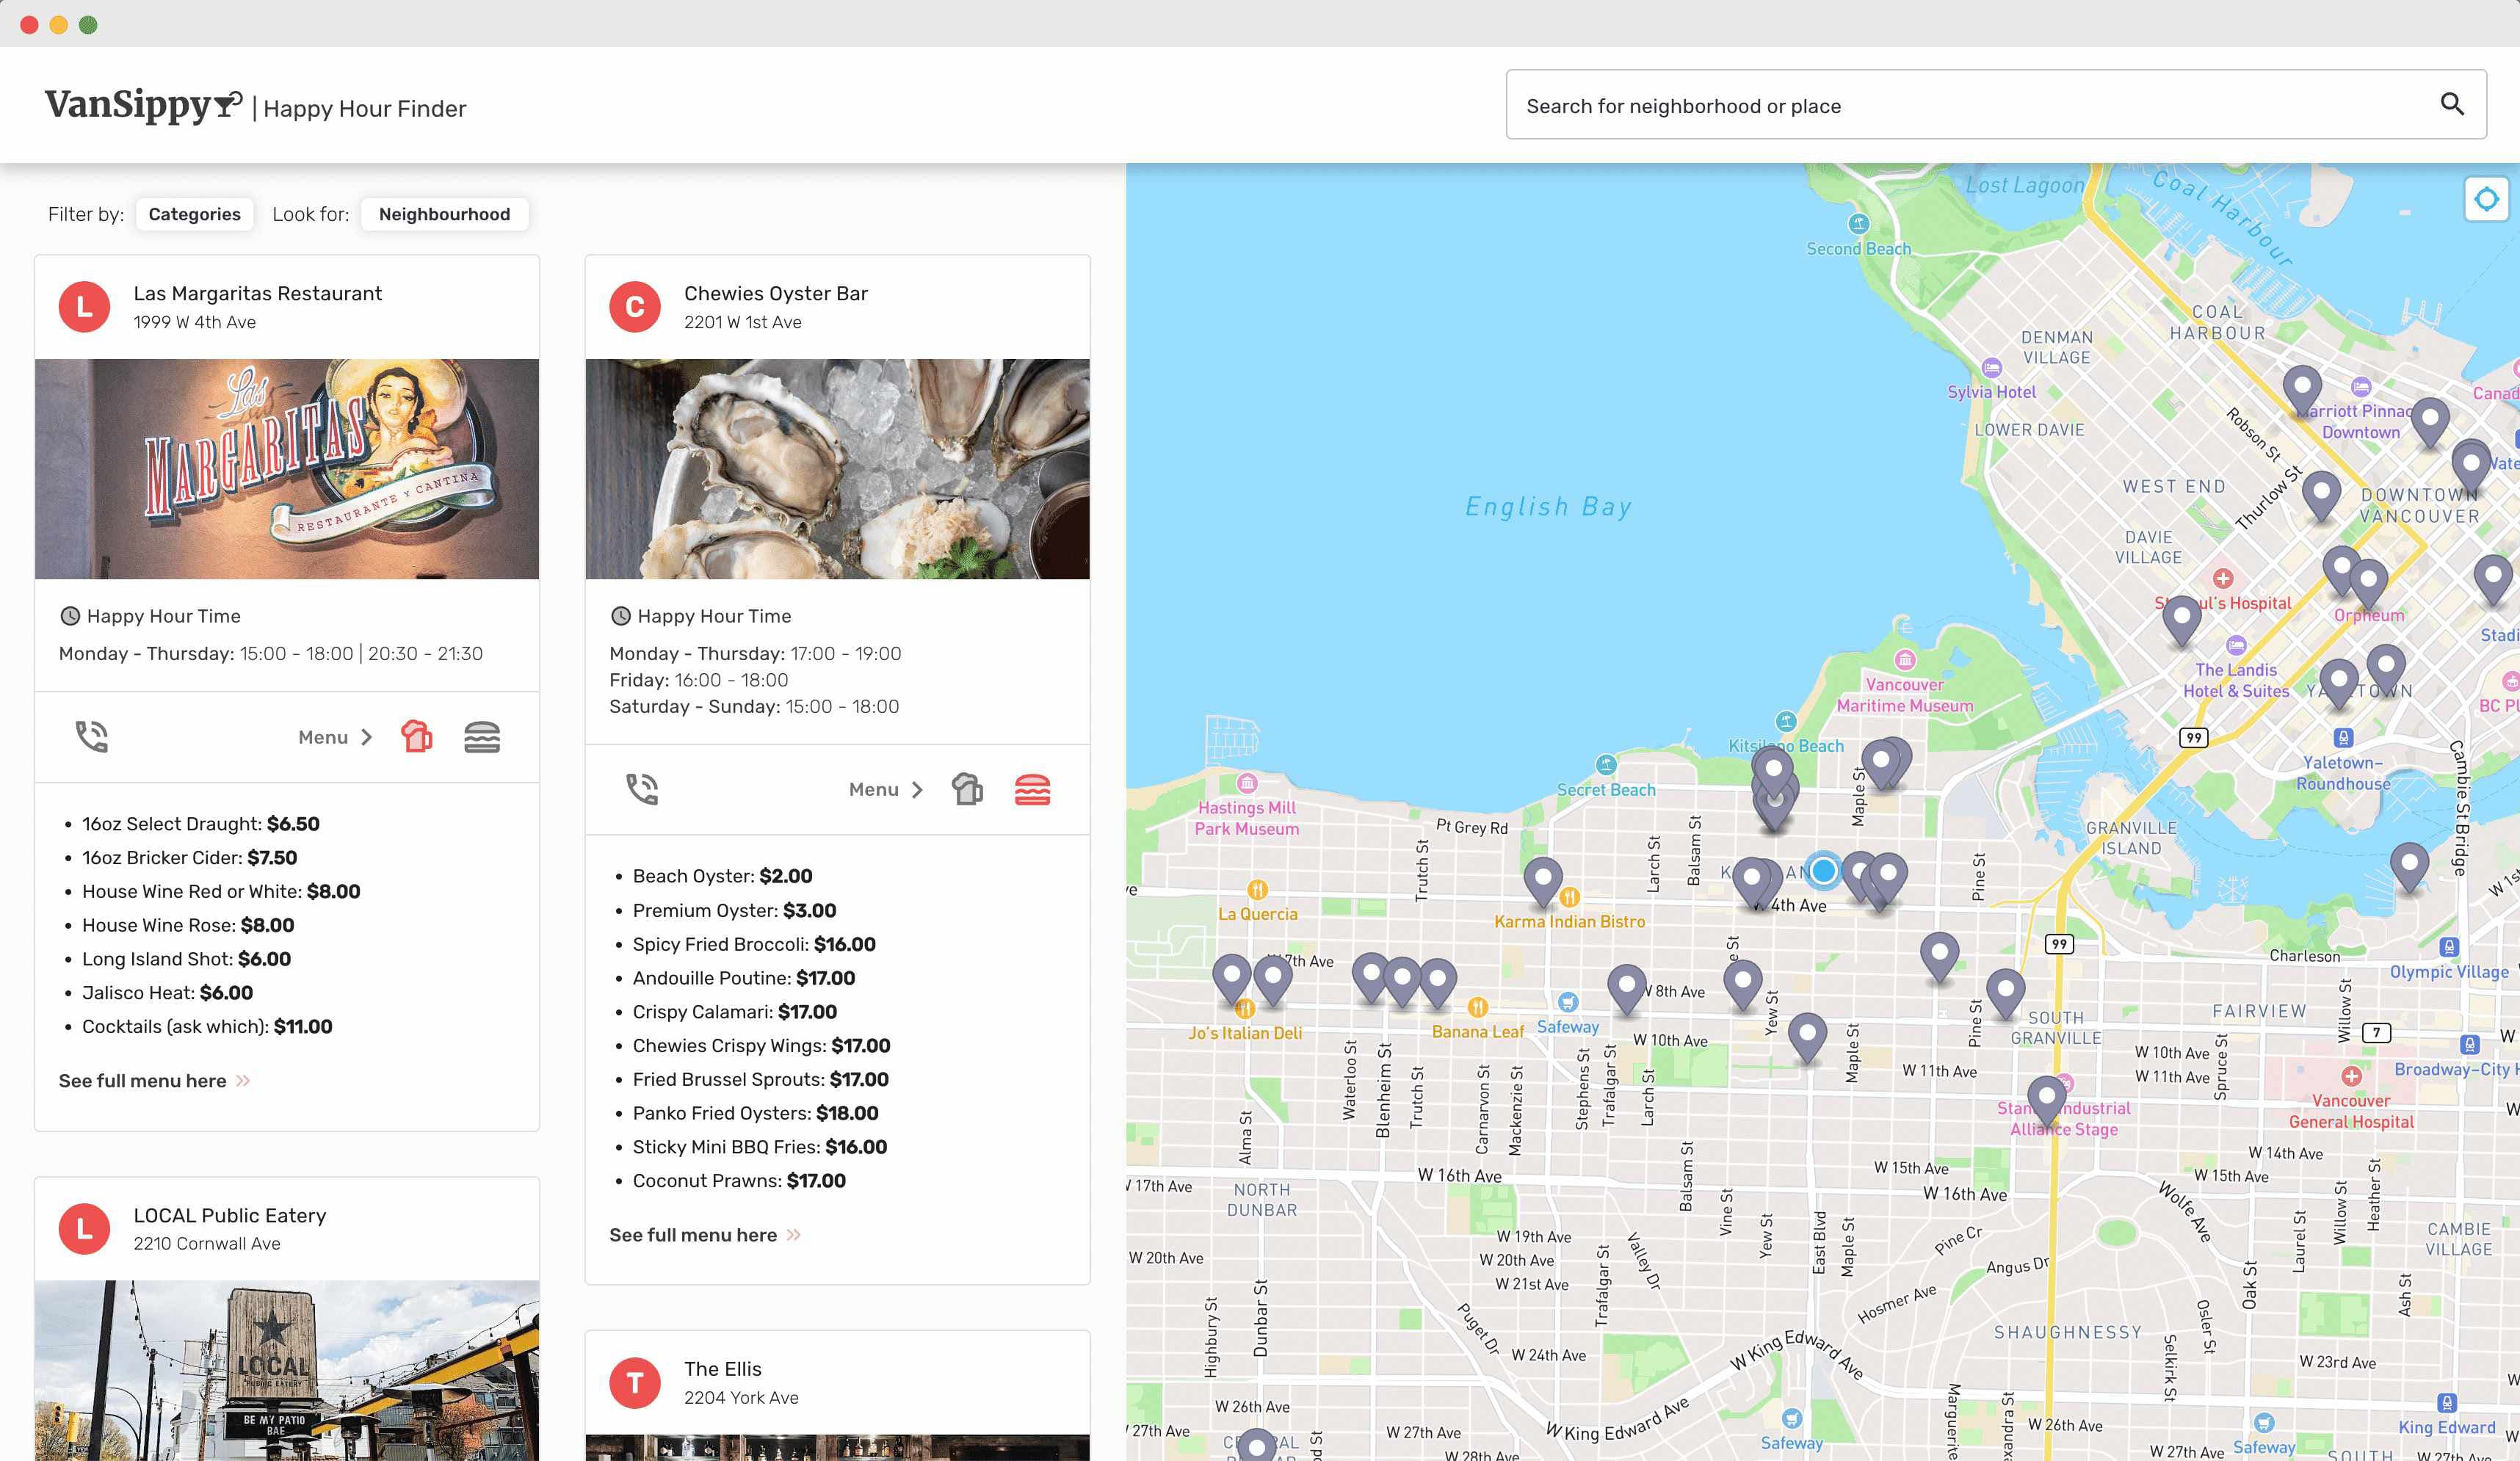Click the Sylvia Hotel marker
Image resolution: width=2520 pixels, height=1461 pixels.
coord(1992,368)
